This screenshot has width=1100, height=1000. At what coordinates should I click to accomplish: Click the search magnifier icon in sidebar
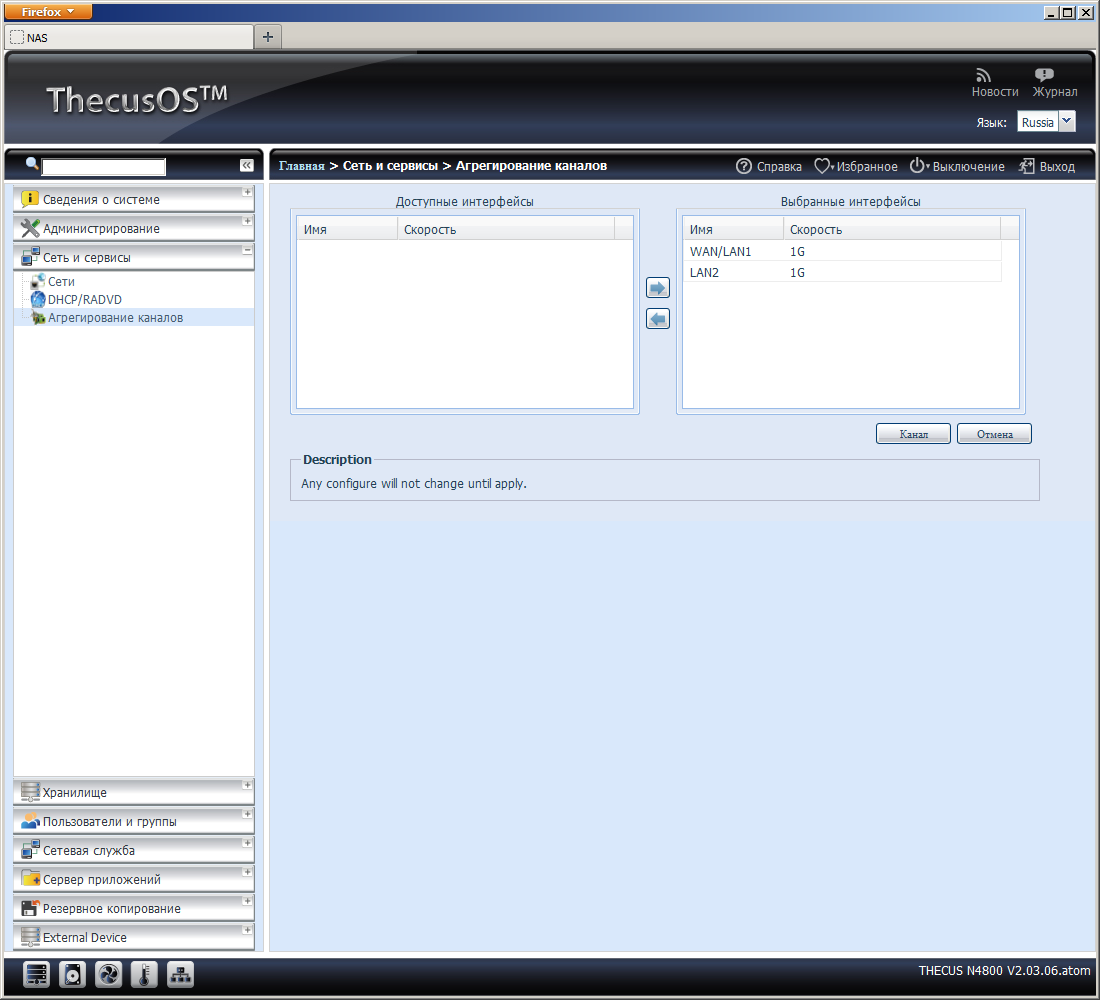pos(32,164)
